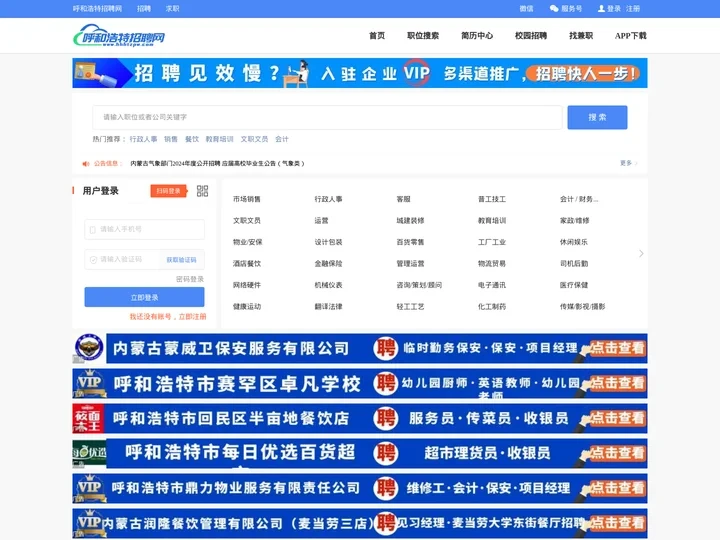Click 扫码登录 button

click(x=169, y=191)
